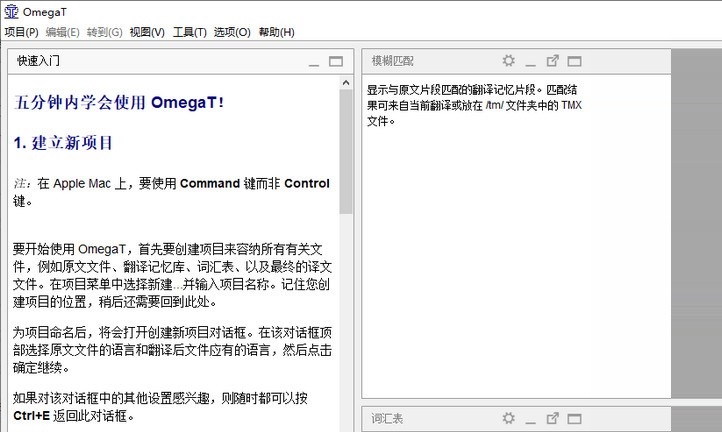Click heading 五分钟内学会使用 OmegaT!
Viewport: 722px width, 432px height.
coord(119,102)
